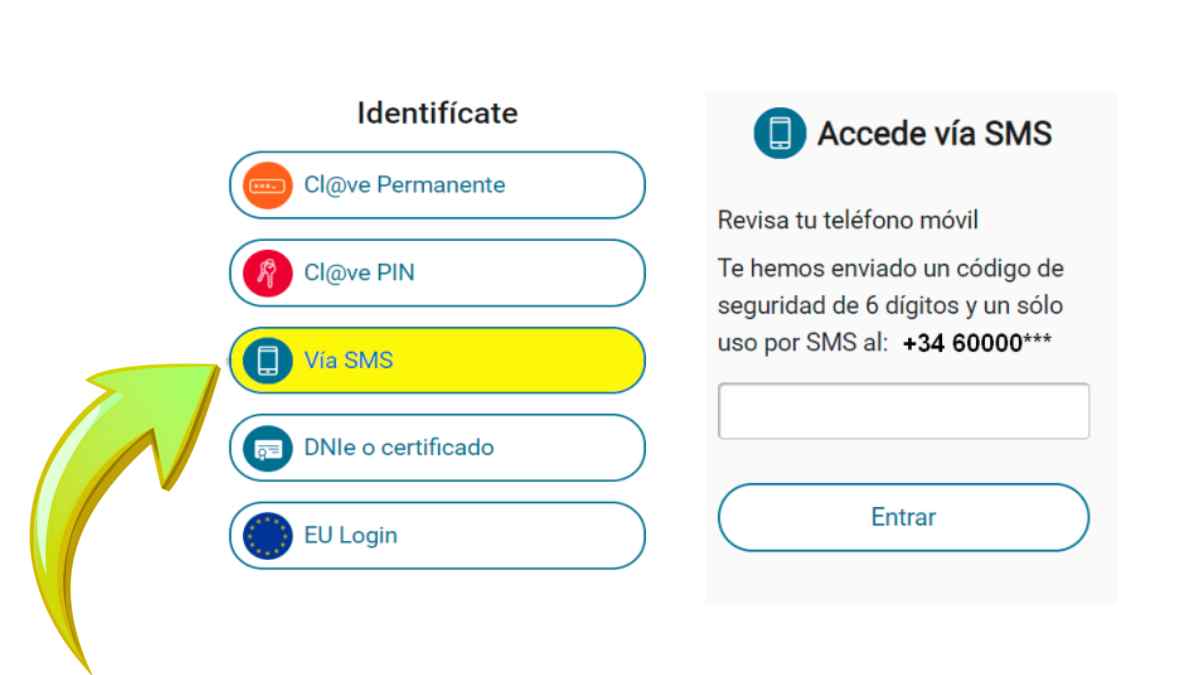
Task: Choose the highlighted Vía SMS option
Action: pyautogui.click(x=437, y=360)
